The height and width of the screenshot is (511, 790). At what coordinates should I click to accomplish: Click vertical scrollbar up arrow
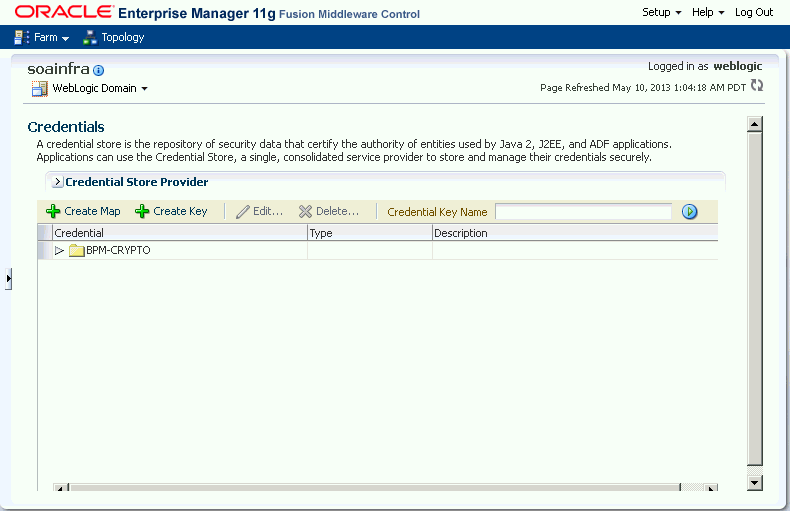[x=755, y=124]
